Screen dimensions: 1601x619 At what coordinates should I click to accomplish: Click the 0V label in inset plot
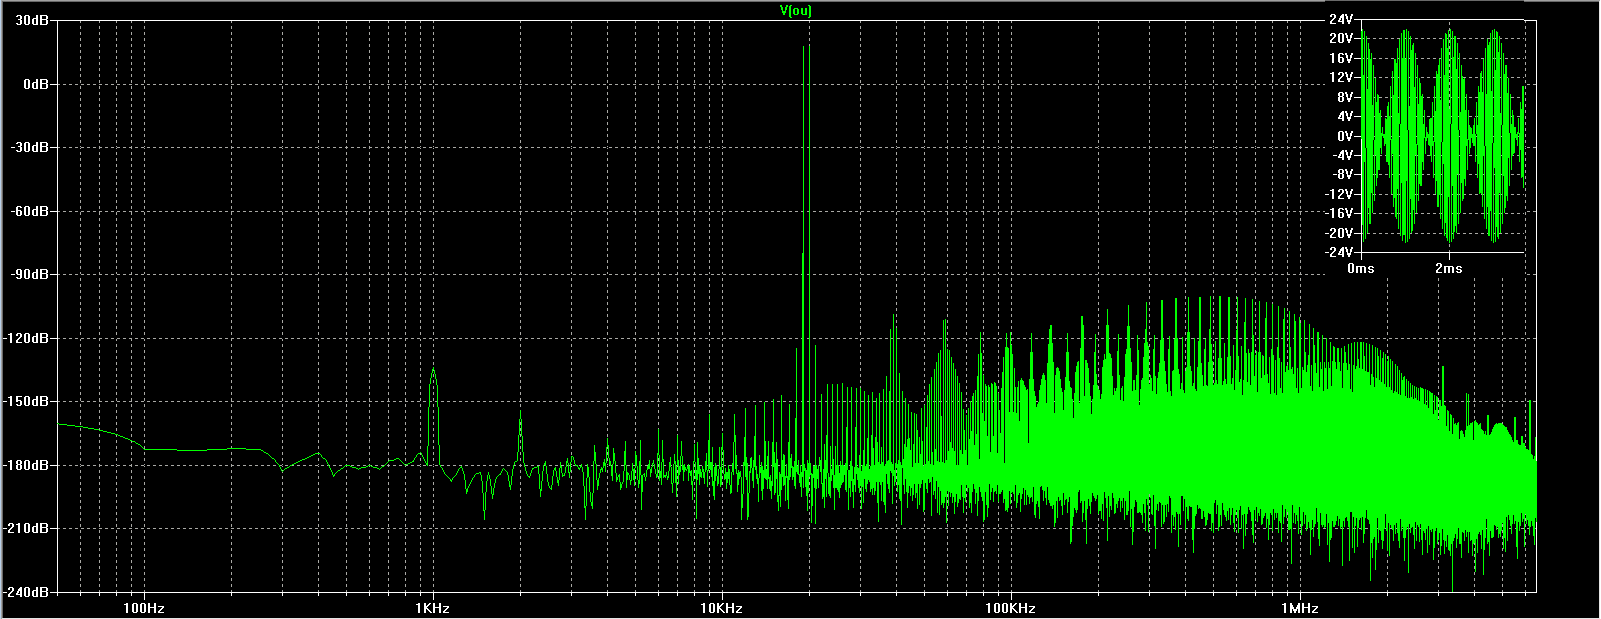point(1345,136)
